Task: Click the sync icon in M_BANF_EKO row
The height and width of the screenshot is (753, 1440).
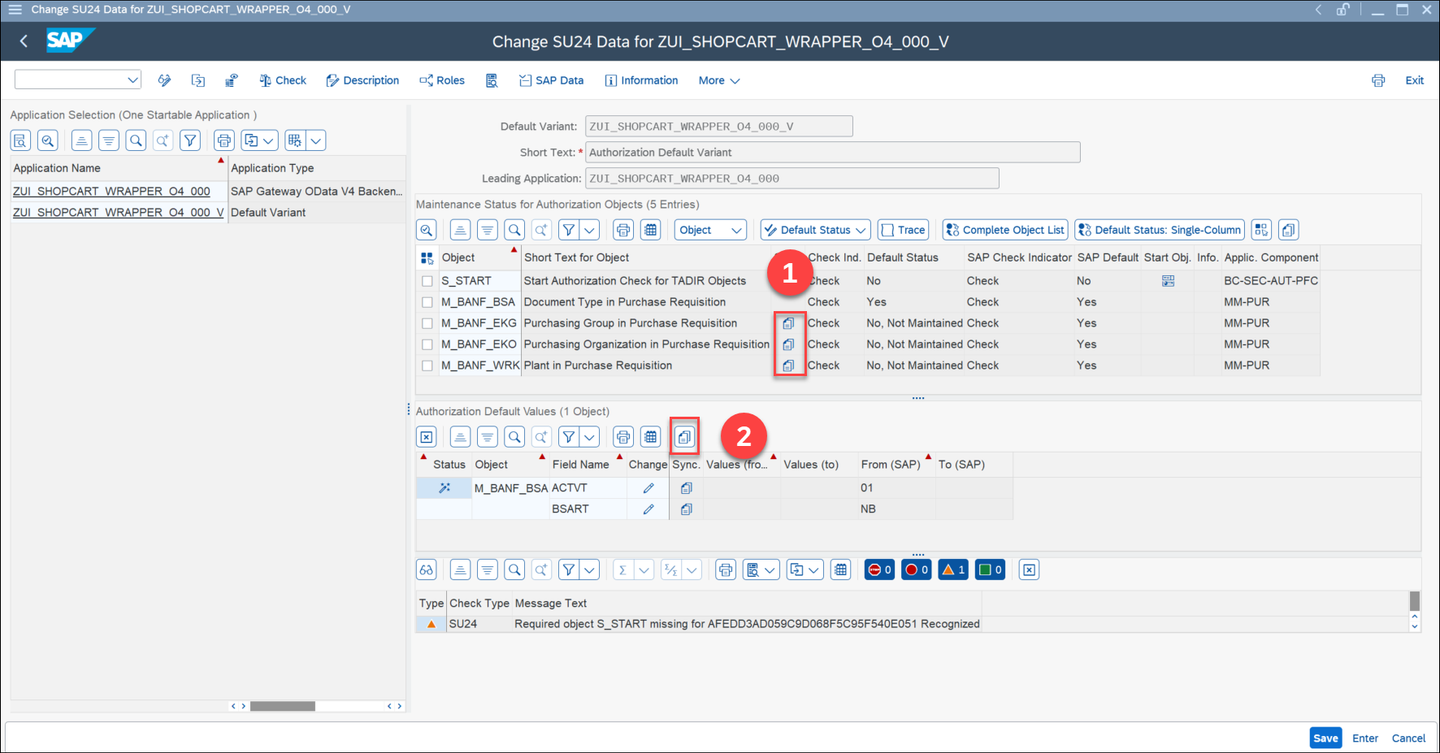Action: click(788, 344)
